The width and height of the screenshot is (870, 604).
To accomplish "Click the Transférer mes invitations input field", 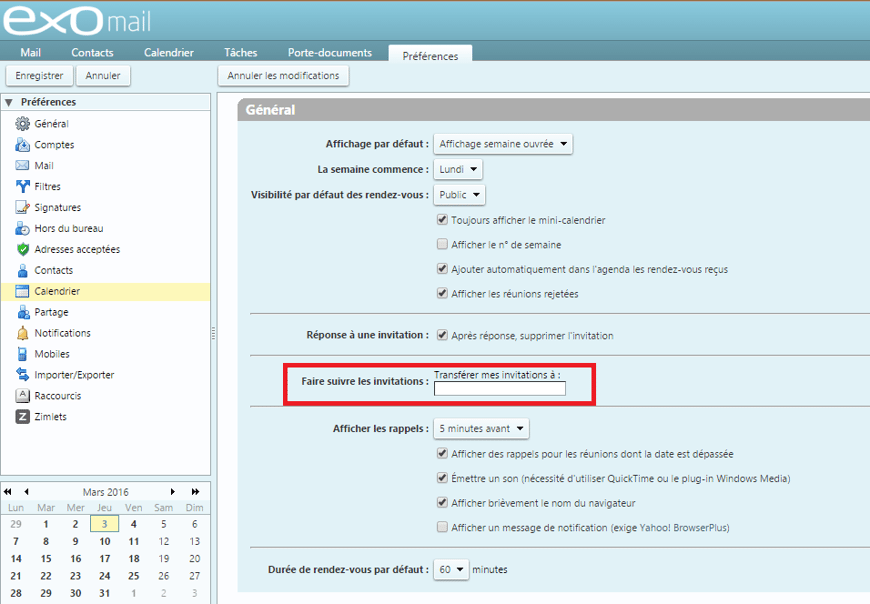I will coord(500,389).
